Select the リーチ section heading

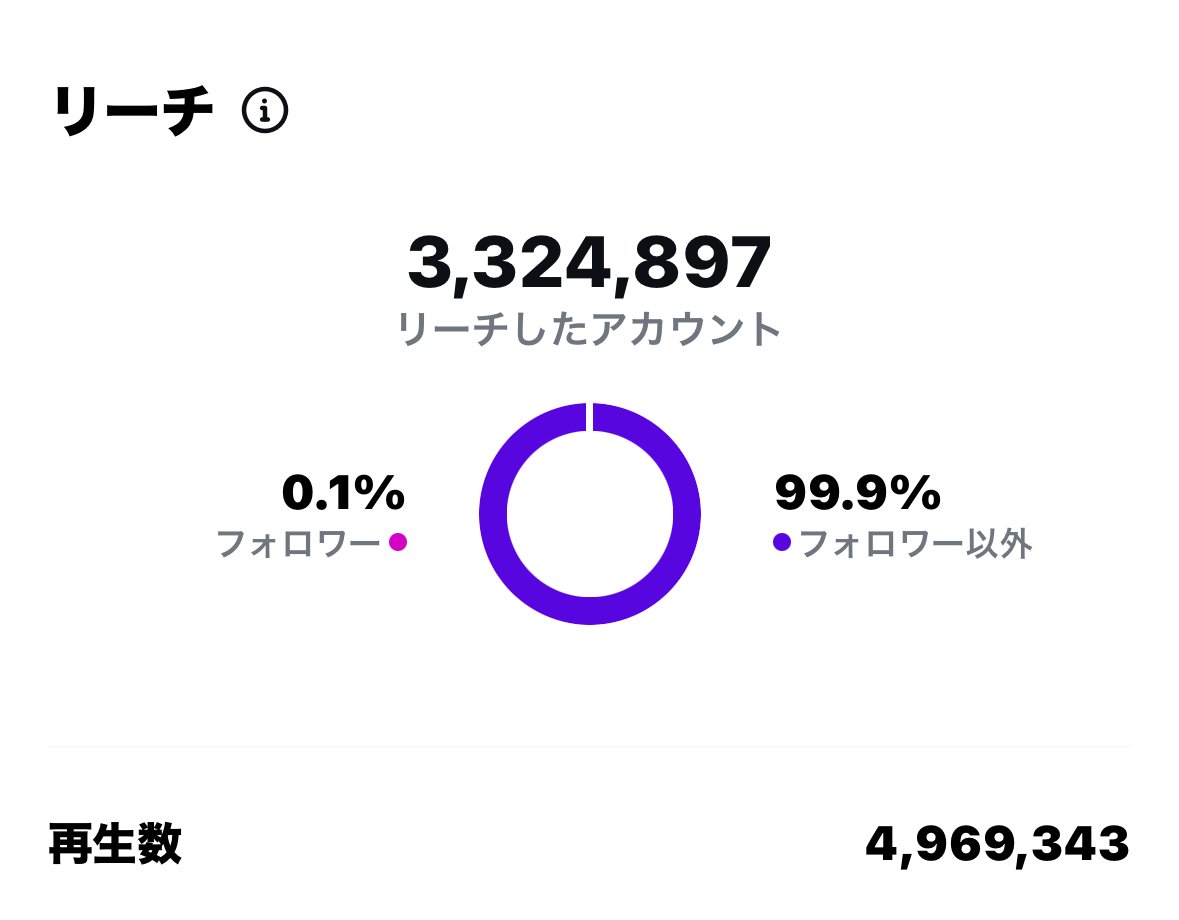(x=133, y=113)
